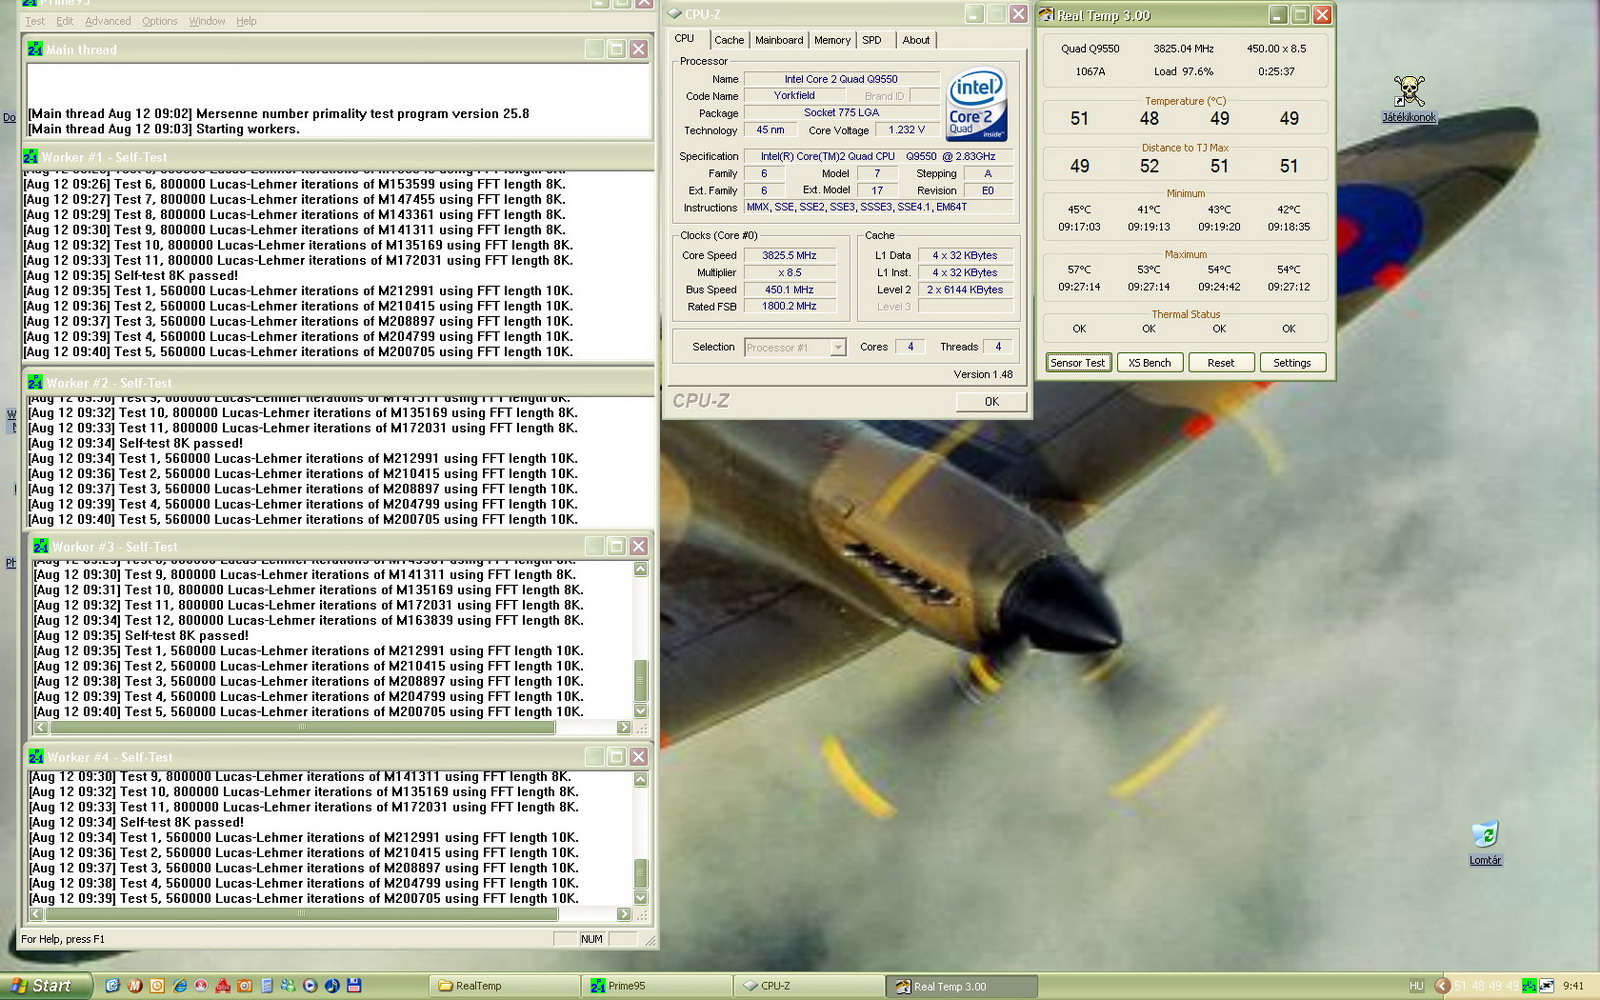Open Internet Explorer from the quick launch bar
Image resolution: width=1600 pixels, height=1000 pixels.
pyautogui.click(x=179, y=986)
